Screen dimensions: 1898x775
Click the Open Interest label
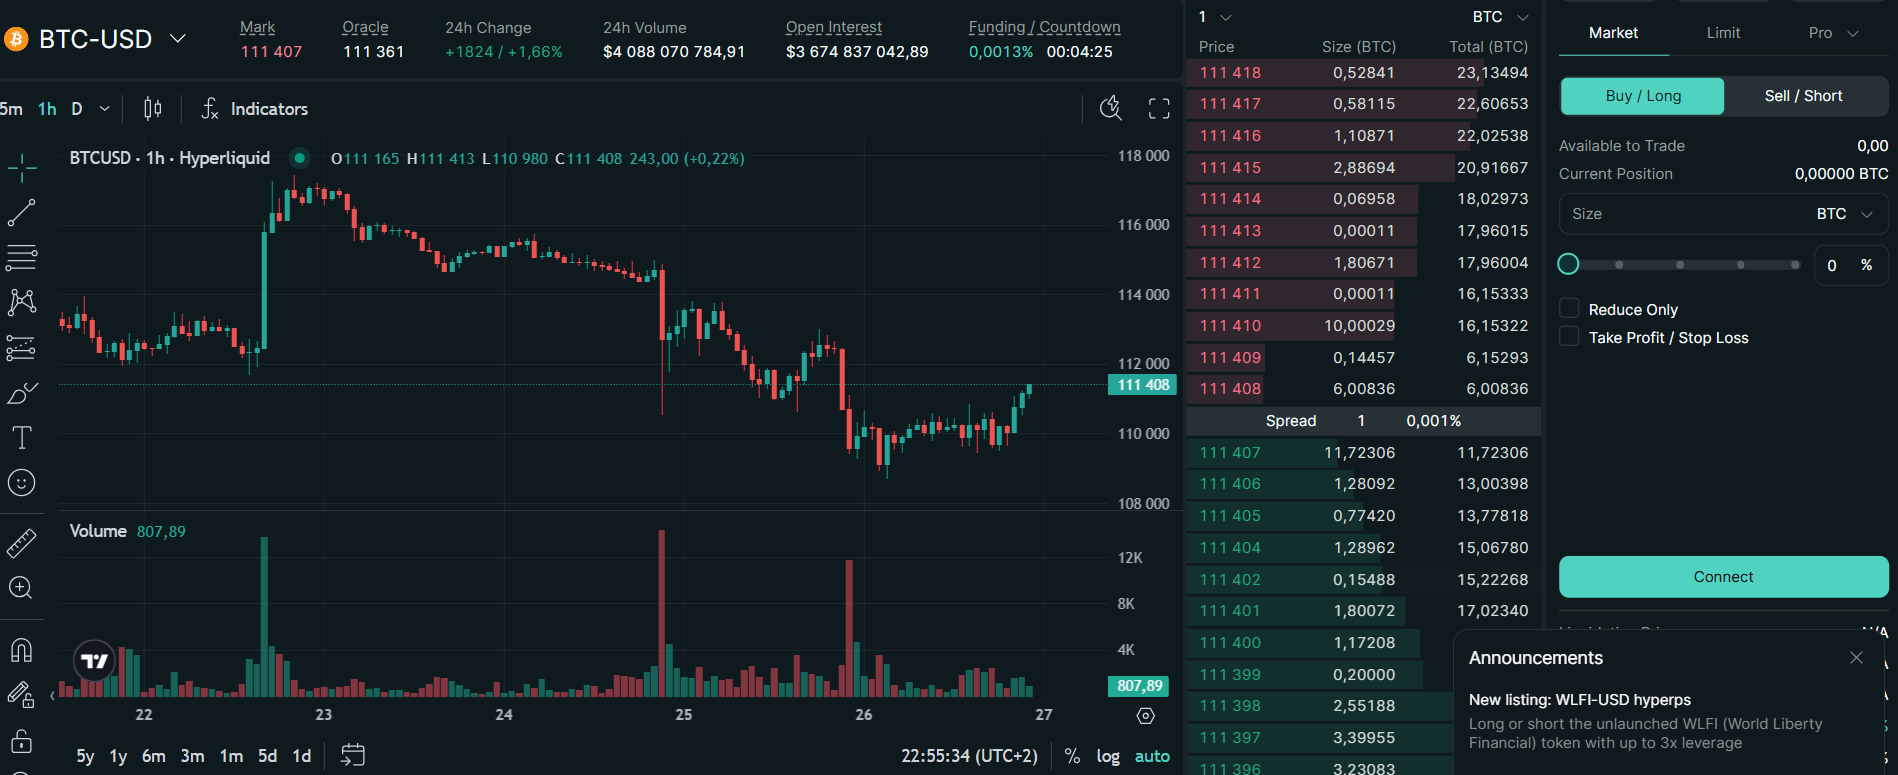coord(834,28)
